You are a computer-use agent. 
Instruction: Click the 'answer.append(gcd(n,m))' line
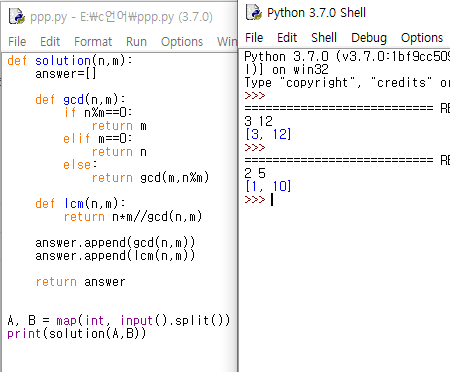pyautogui.click(x=115, y=243)
